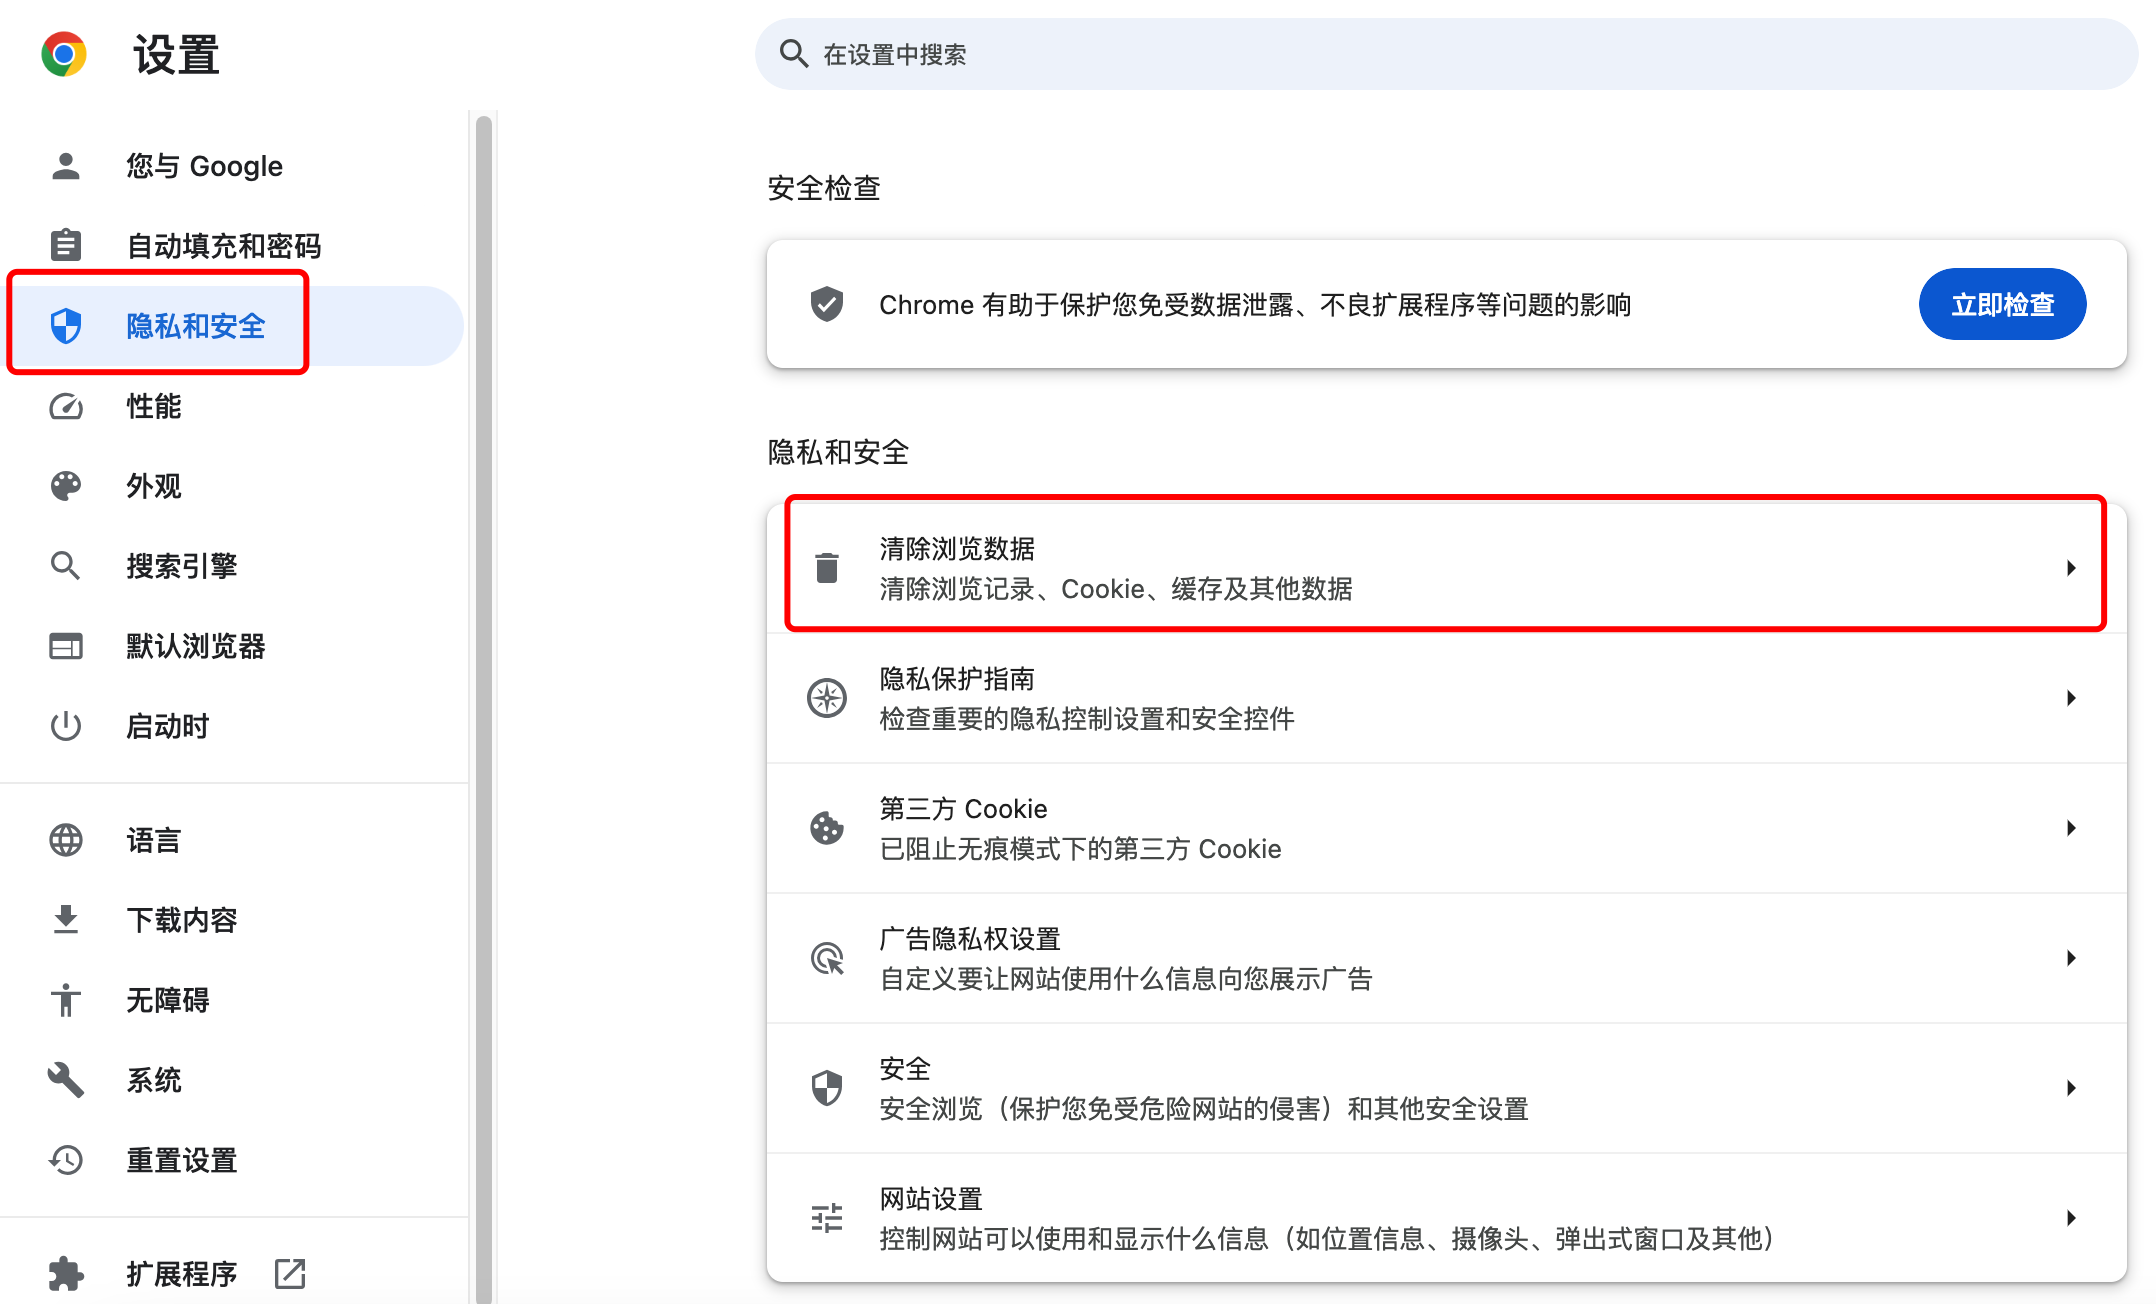
Task: Click the compass icon for 隐私保护指南
Action: click(827, 698)
